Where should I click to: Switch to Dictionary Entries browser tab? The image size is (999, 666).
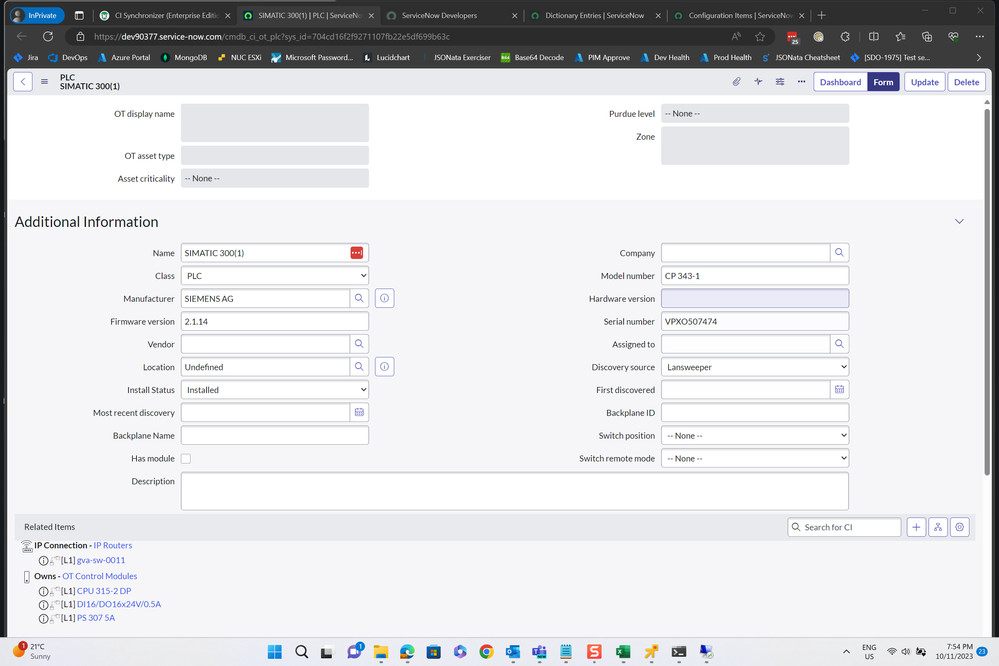[x=595, y=15]
